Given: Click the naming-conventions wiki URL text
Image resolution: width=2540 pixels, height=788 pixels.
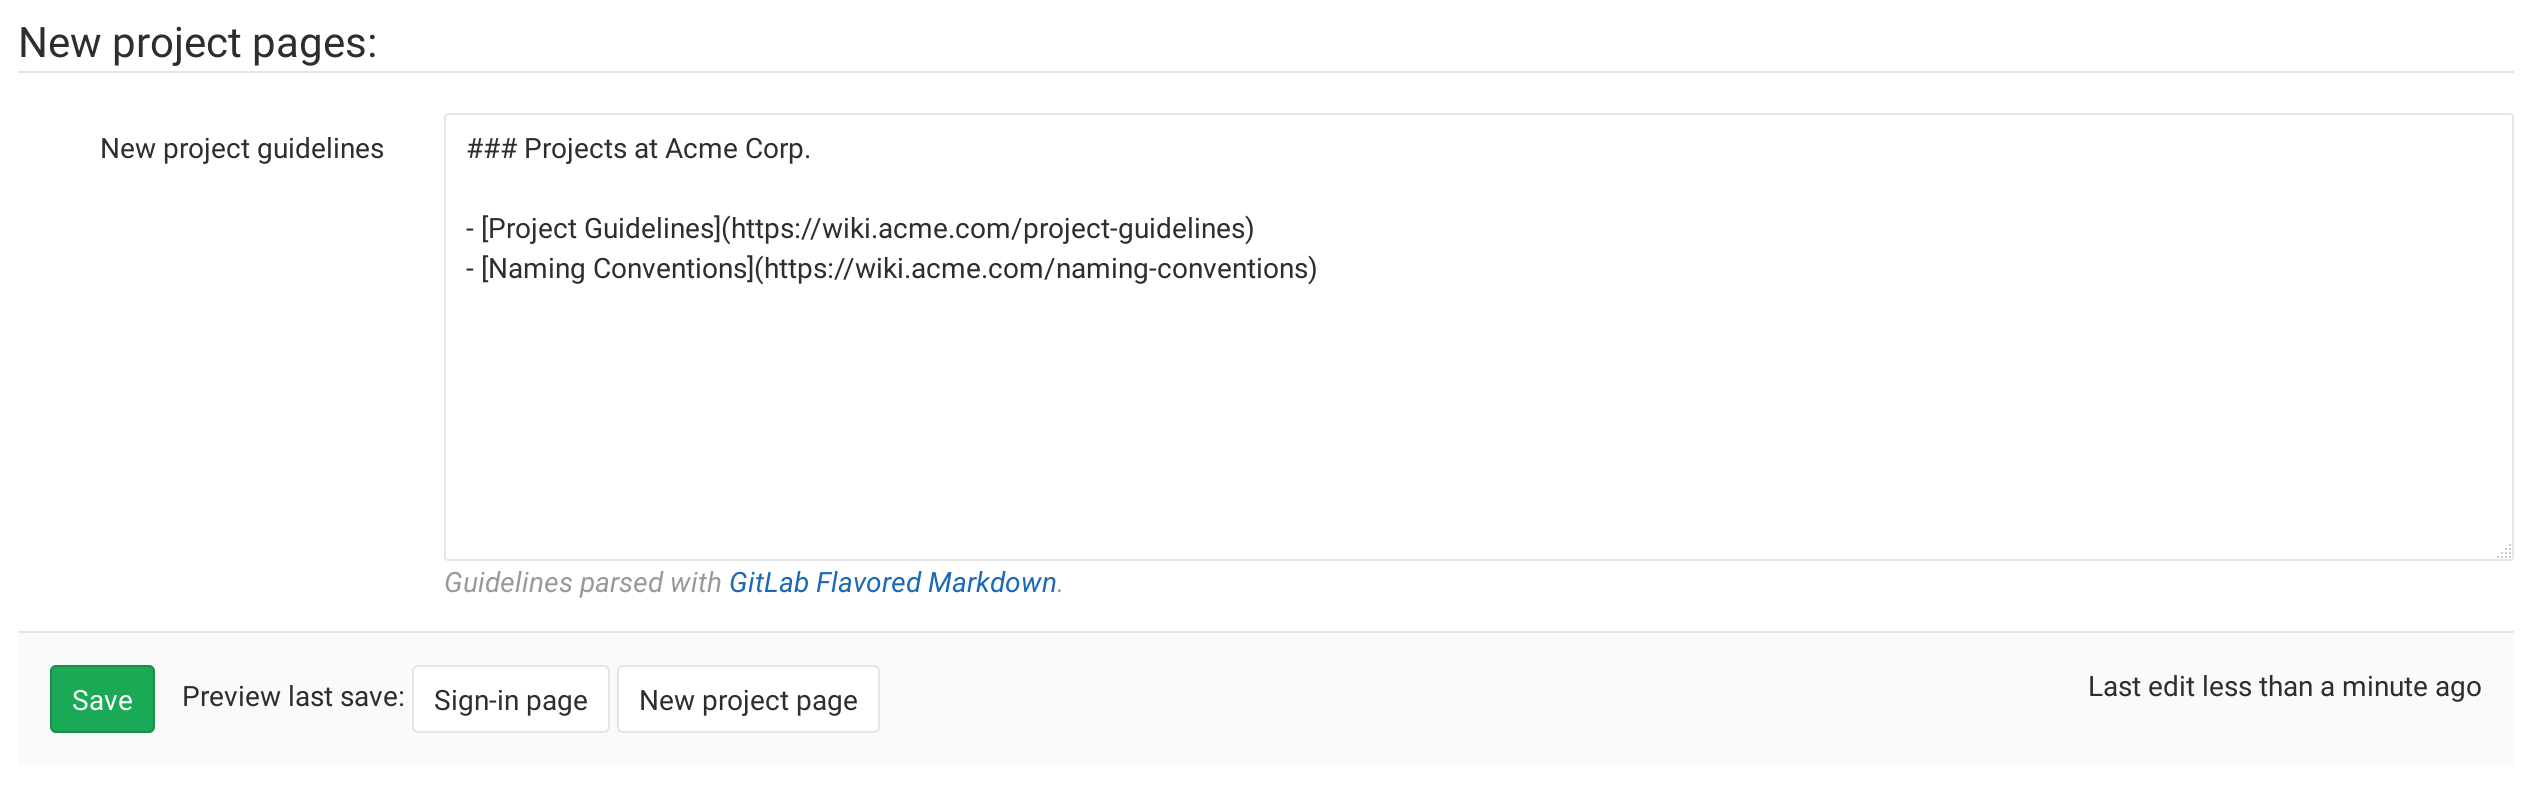Looking at the screenshot, I should tap(1036, 269).
